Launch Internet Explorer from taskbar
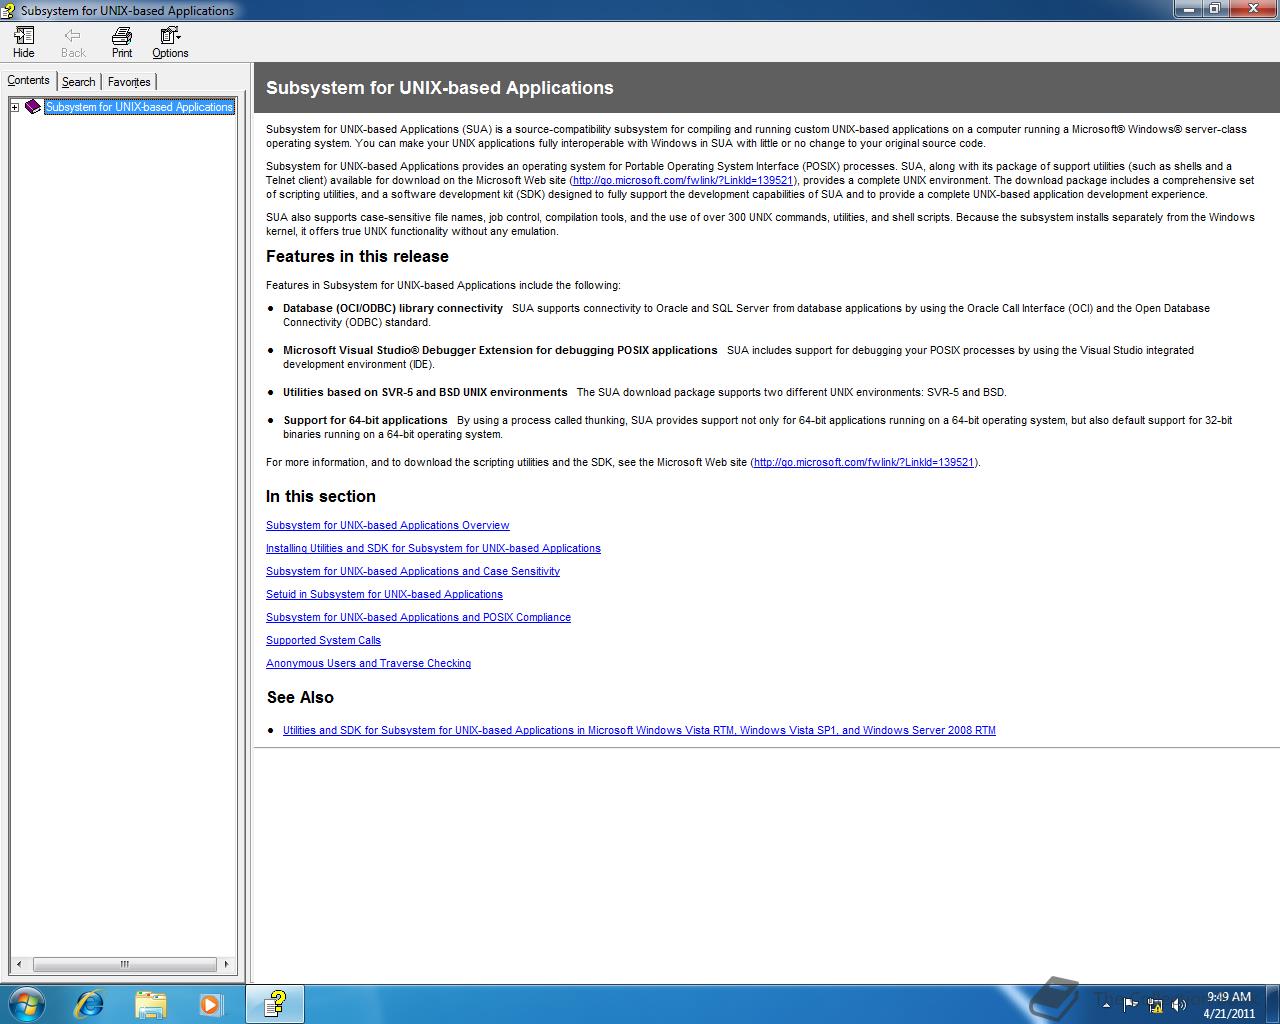The image size is (1280, 1024). 89,1004
